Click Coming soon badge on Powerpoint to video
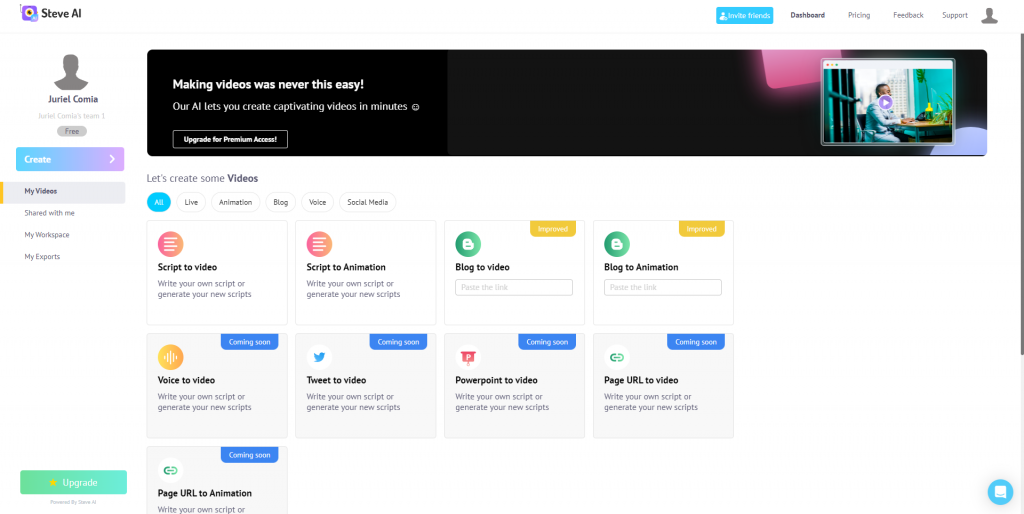Image resolution: width=1024 pixels, height=514 pixels. click(547, 342)
